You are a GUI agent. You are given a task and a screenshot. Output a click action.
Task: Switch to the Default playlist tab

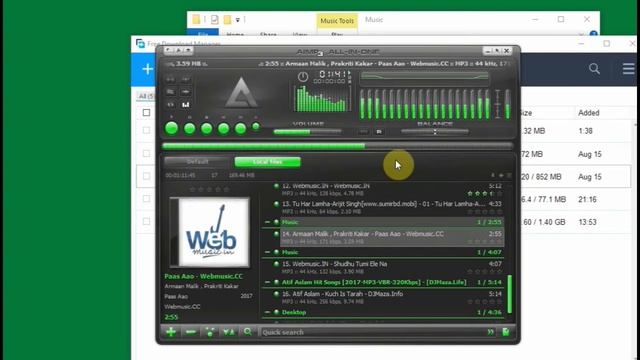pyautogui.click(x=198, y=162)
